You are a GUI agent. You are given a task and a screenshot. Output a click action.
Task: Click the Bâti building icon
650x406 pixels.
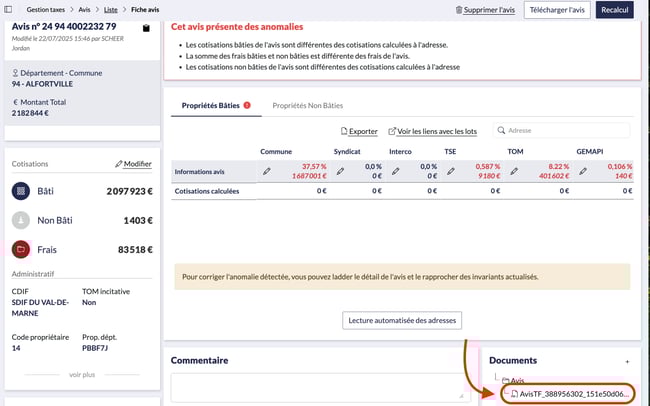(21, 190)
